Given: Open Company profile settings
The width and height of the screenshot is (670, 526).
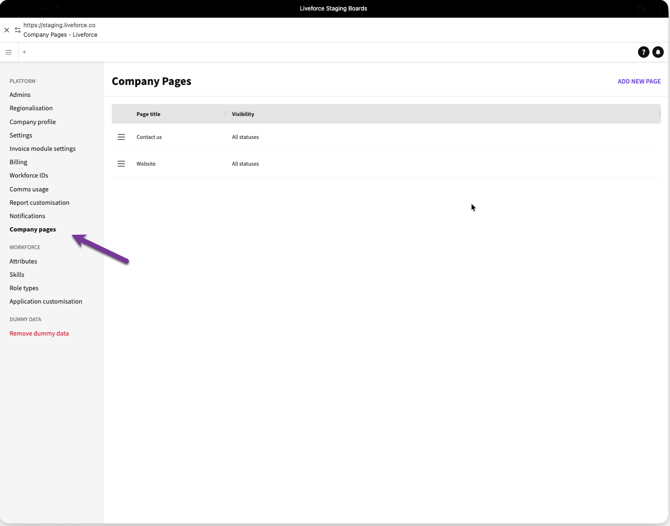Looking at the screenshot, I should pos(33,122).
